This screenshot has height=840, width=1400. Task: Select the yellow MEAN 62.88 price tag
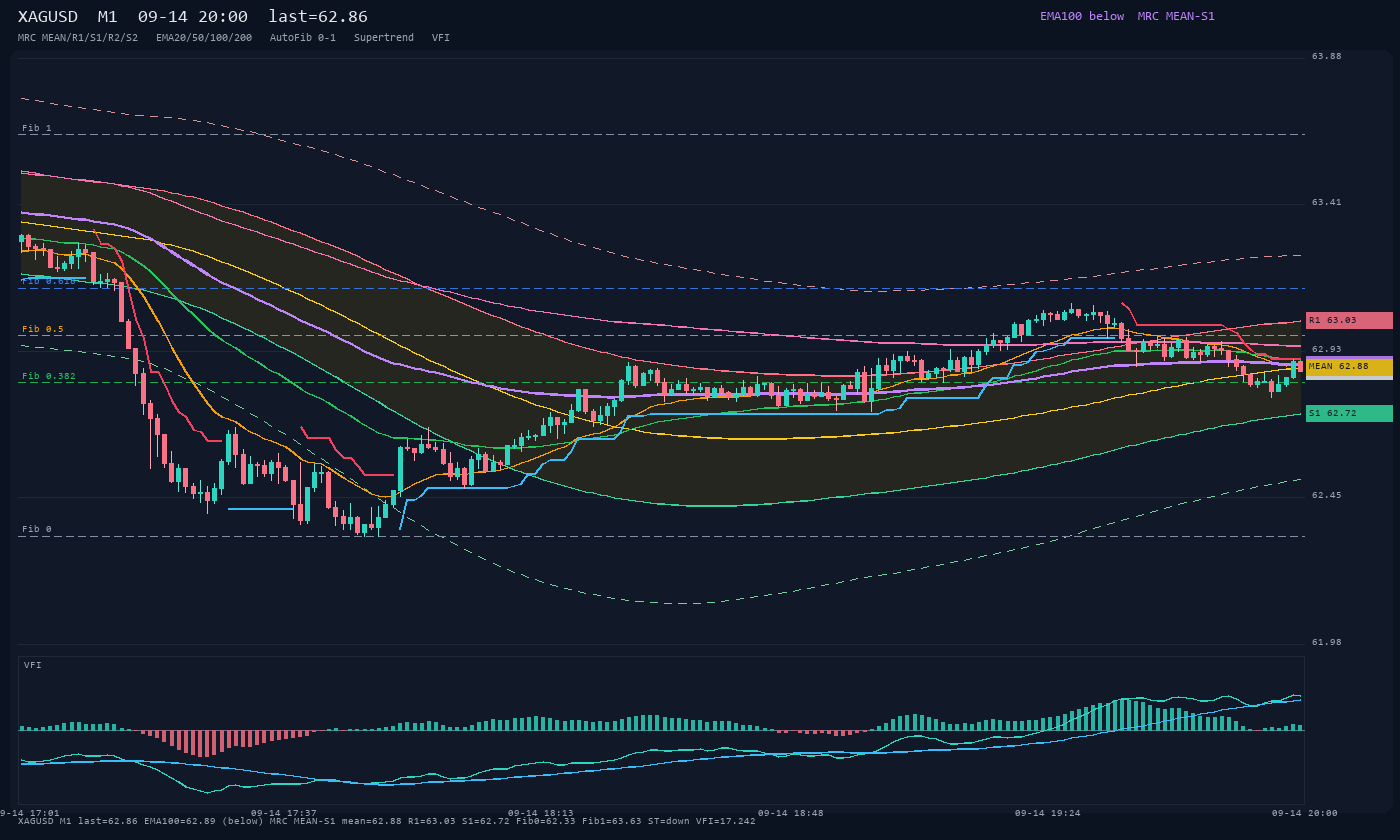tap(1349, 367)
